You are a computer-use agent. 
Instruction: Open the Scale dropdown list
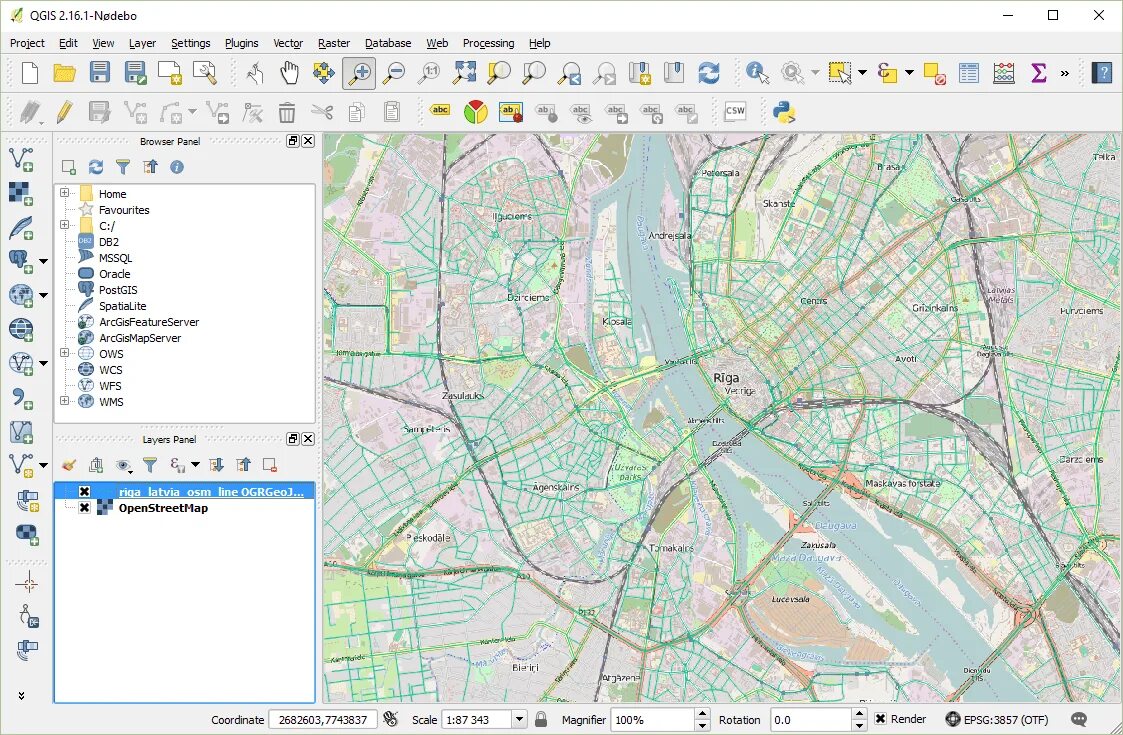[x=519, y=719]
